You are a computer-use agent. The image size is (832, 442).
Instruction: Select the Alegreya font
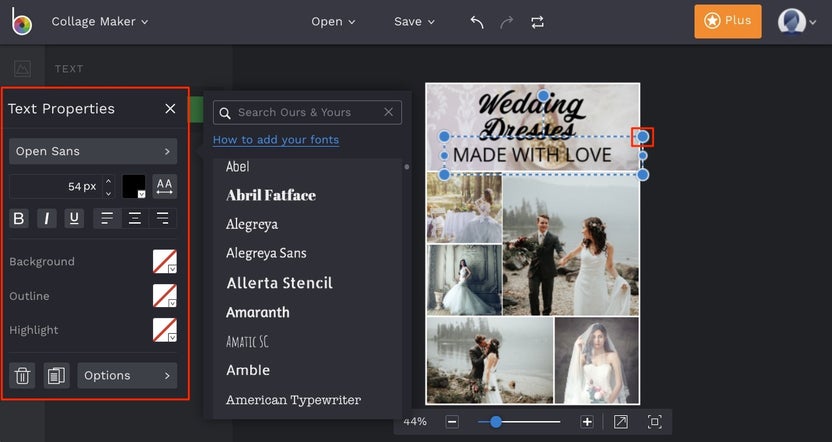click(252, 224)
